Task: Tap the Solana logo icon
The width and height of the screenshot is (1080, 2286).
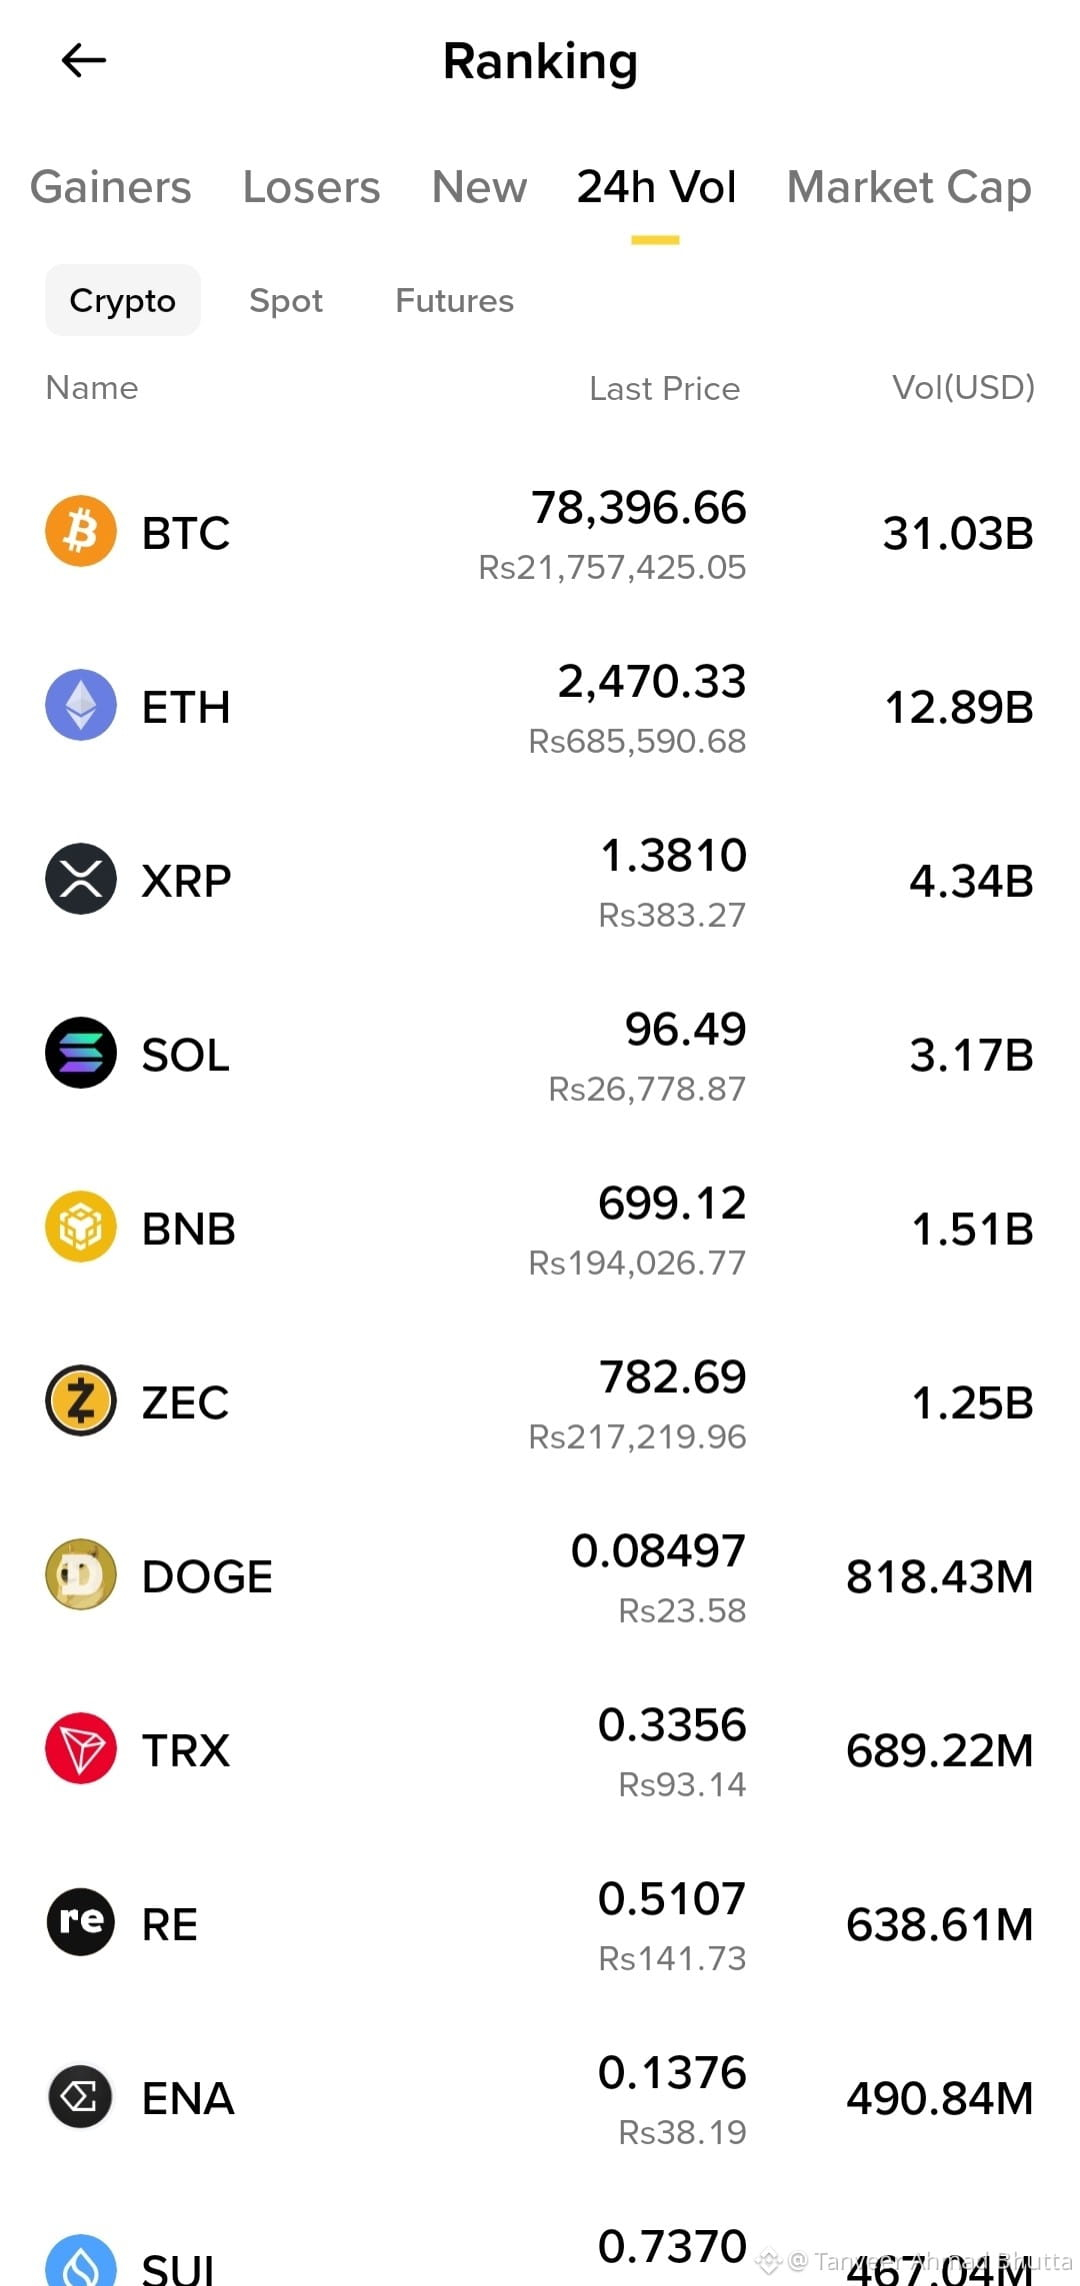Action: tap(81, 1053)
